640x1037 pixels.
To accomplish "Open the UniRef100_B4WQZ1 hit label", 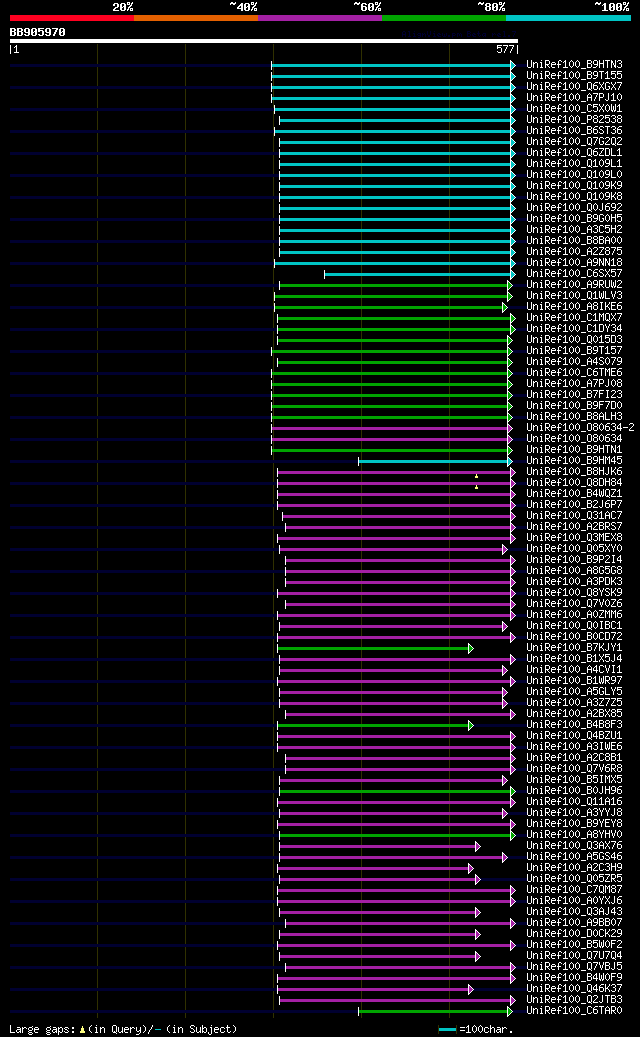I will (x=574, y=493).
